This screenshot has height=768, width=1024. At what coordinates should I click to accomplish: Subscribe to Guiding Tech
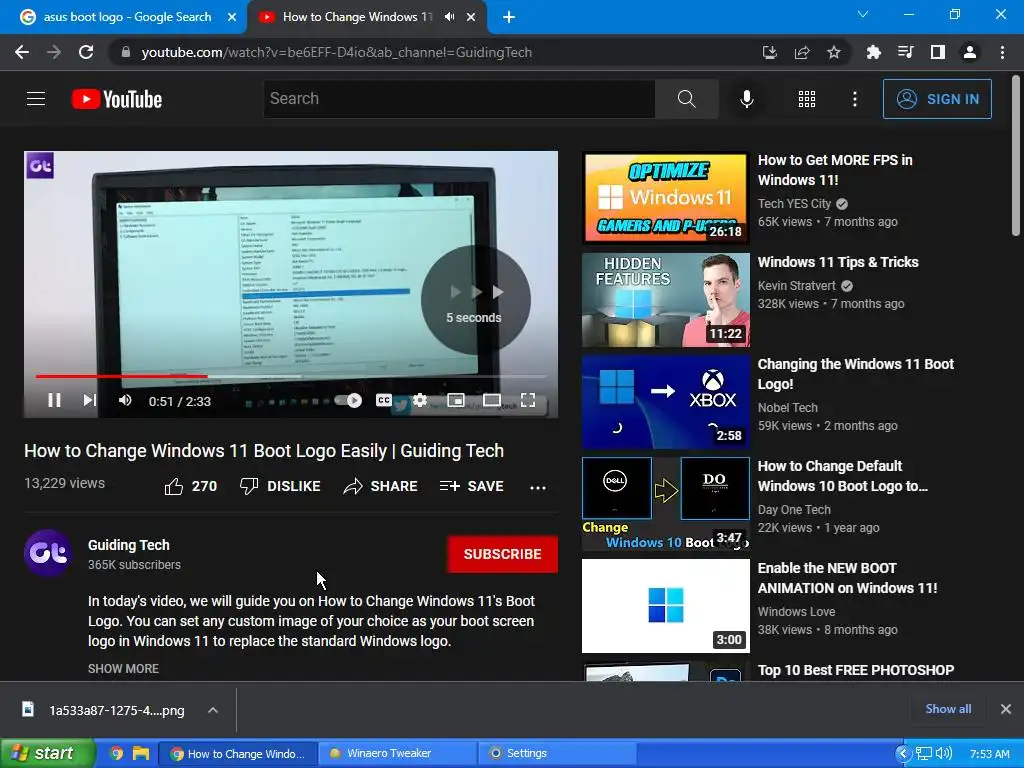point(502,554)
